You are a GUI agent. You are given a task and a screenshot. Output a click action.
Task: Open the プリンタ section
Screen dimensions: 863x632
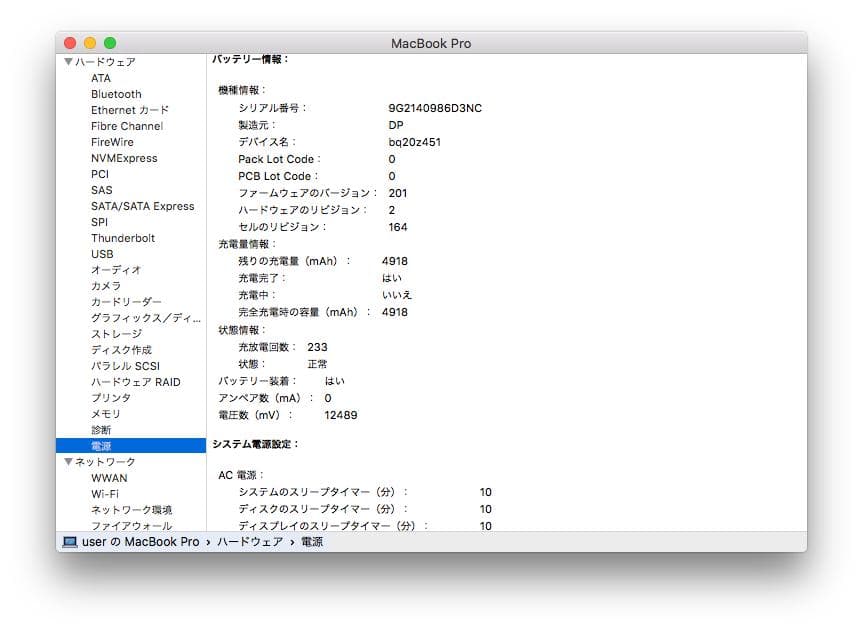(111, 397)
